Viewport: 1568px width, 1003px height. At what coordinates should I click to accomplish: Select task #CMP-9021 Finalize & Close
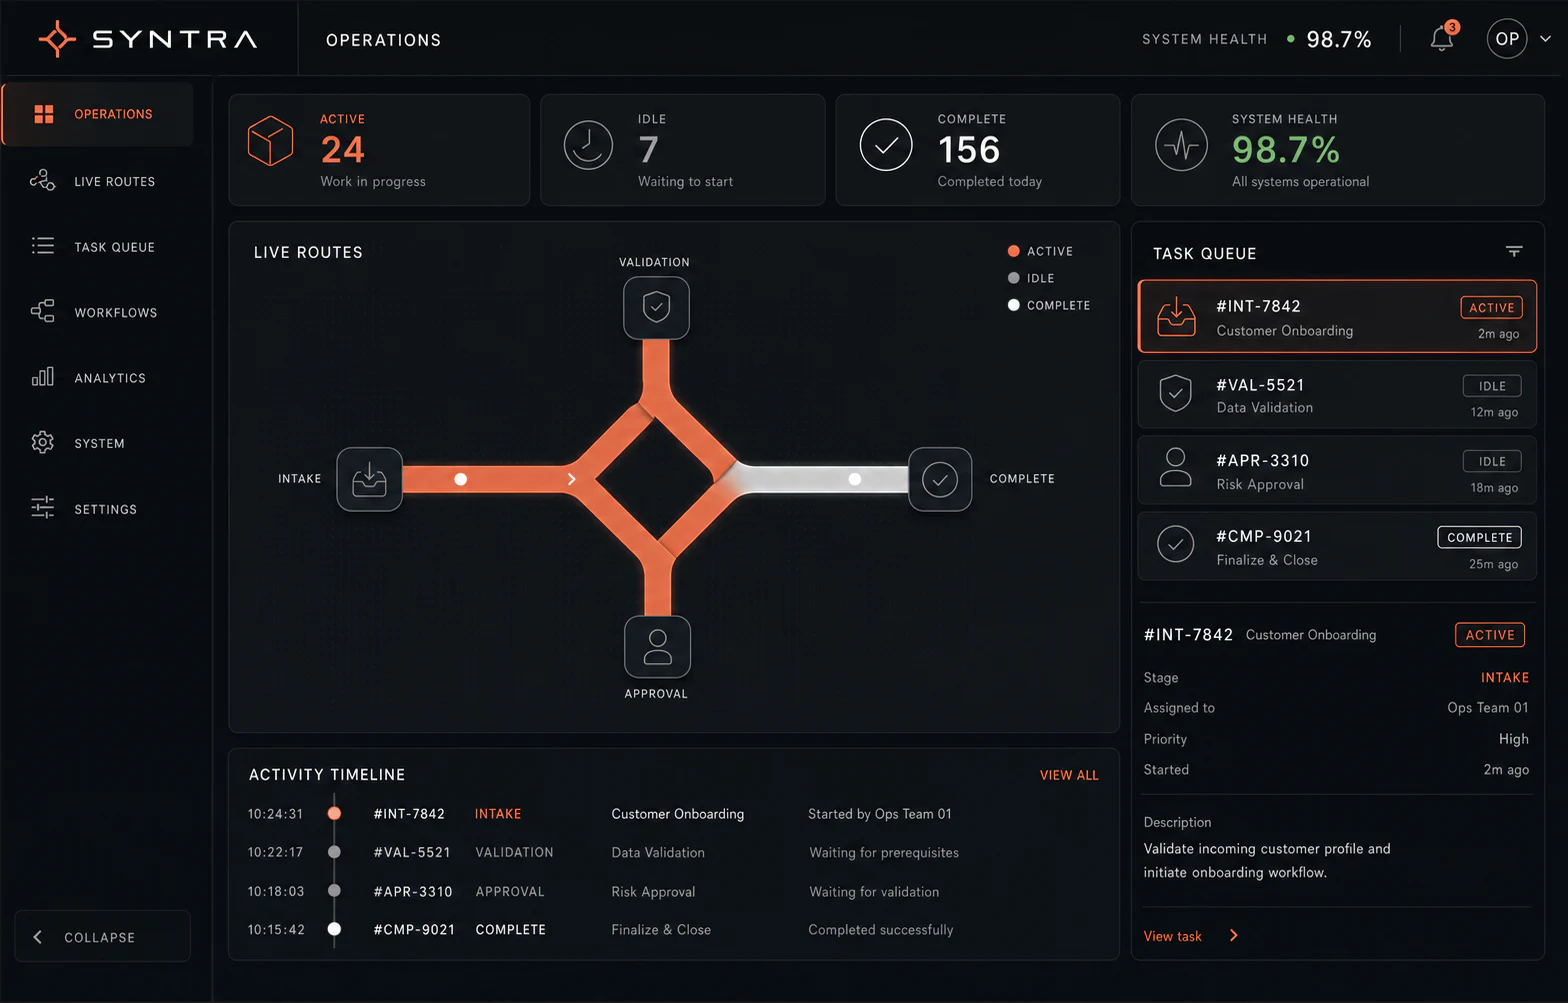pyautogui.click(x=1337, y=546)
